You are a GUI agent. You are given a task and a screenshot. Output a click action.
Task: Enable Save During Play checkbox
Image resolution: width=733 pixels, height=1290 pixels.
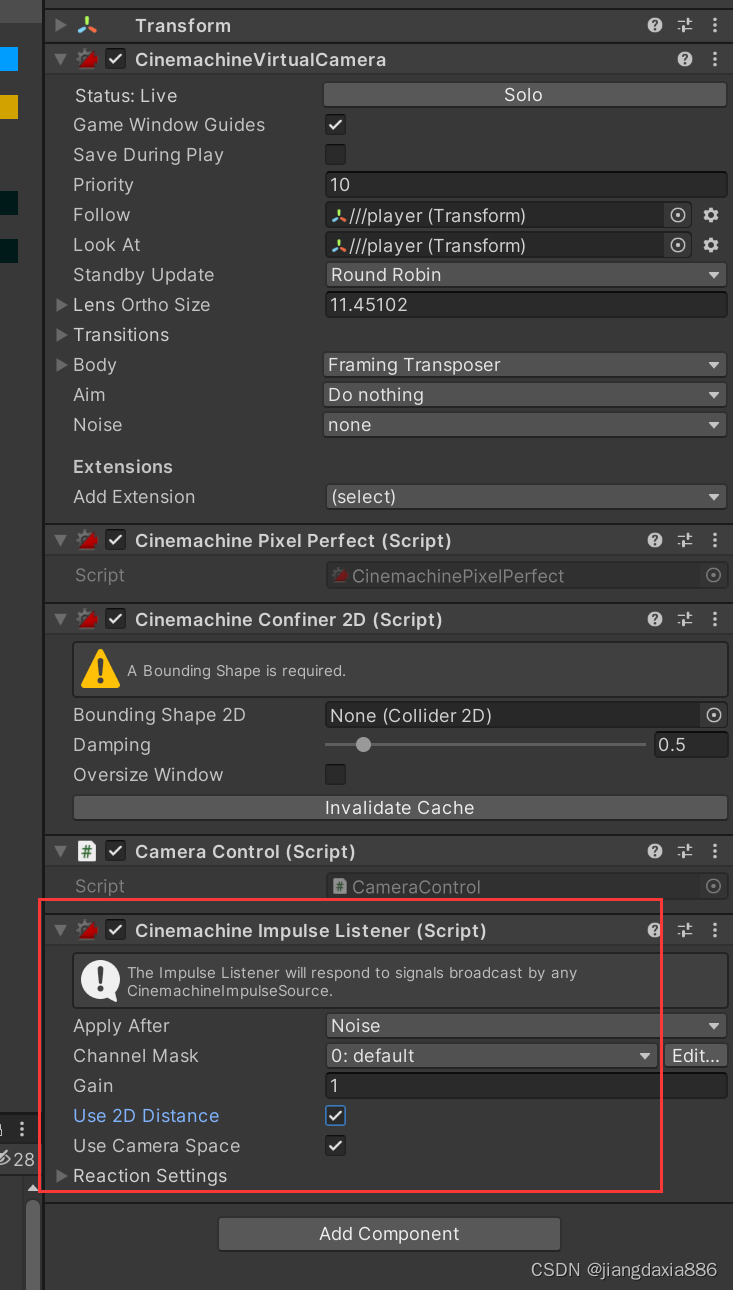click(x=336, y=155)
